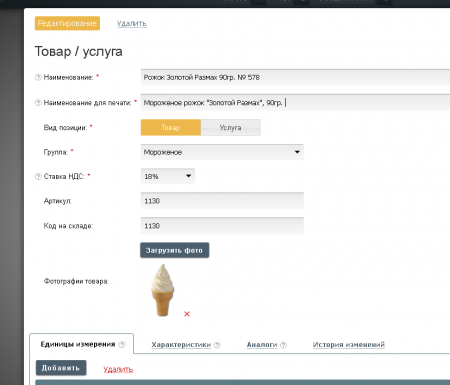
Task: Click help icon beside Наименование для печати
Action: pos(38,103)
